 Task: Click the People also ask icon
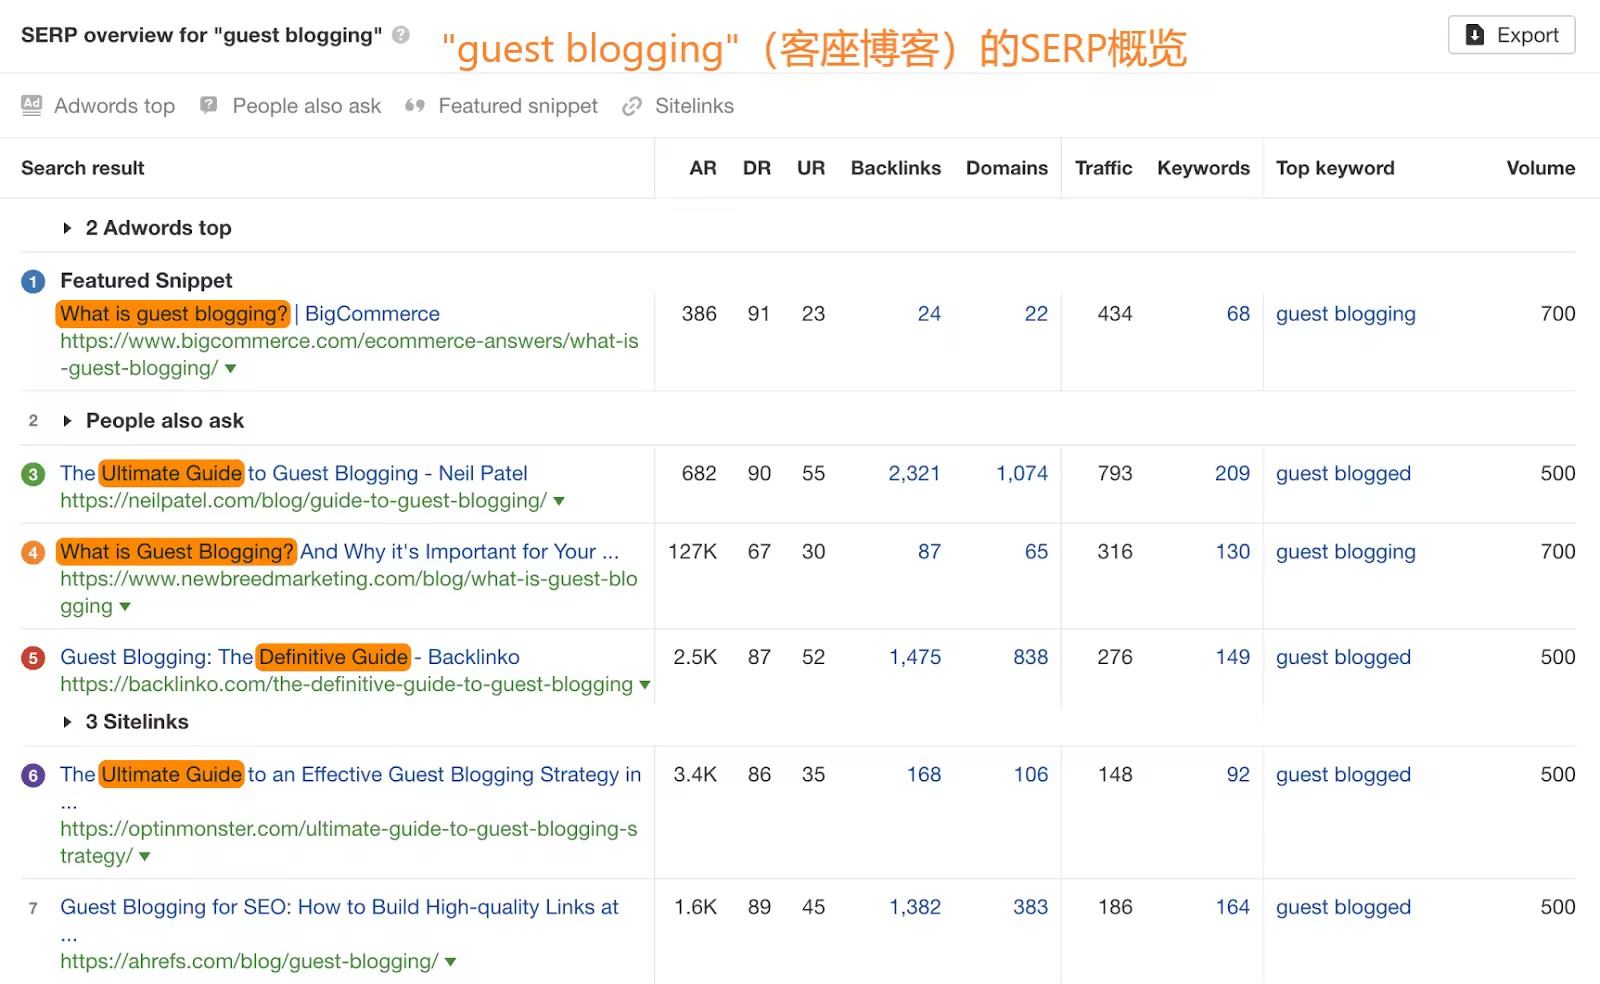(209, 105)
